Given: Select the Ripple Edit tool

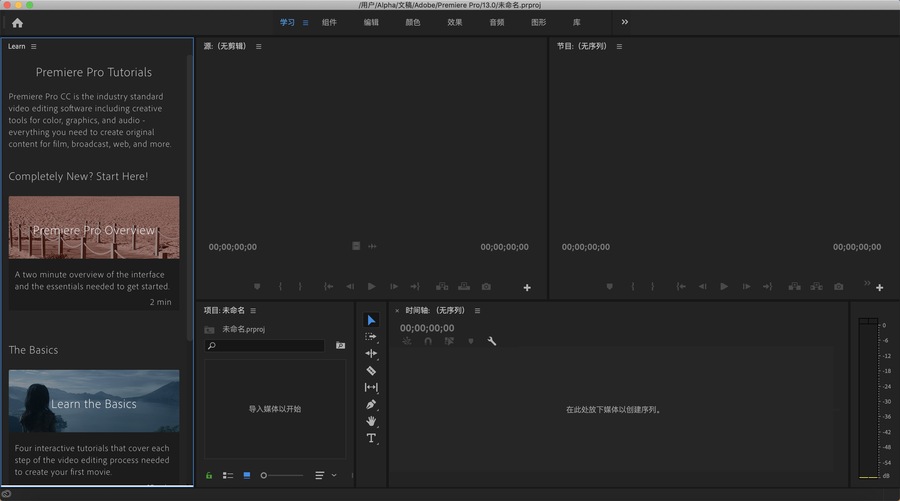Looking at the screenshot, I should click(x=371, y=354).
